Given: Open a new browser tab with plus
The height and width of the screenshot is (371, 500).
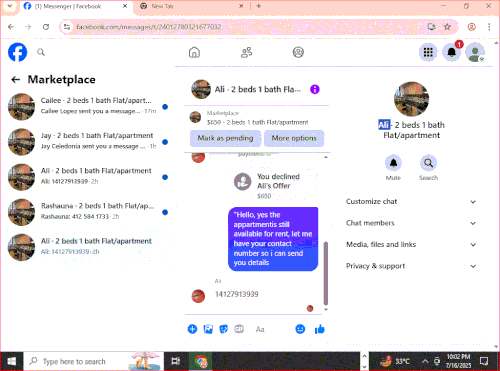Looking at the screenshot, I should pos(258,6).
